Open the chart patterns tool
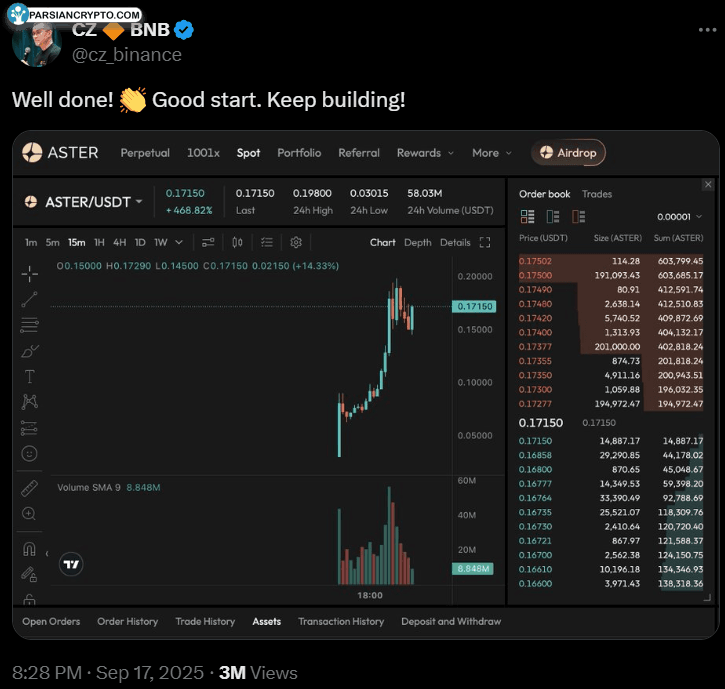 (x=30, y=402)
